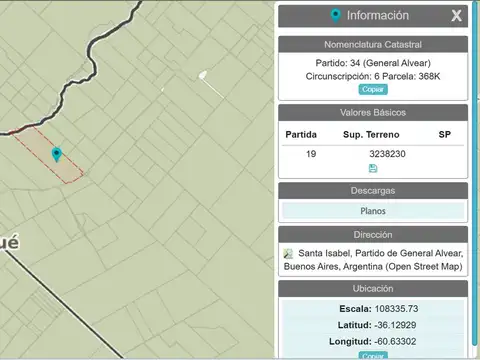The width and height of the screenshot is (480, 360).
Task: Click the save icon under Sup. Terreno
Action: [373, 168]
